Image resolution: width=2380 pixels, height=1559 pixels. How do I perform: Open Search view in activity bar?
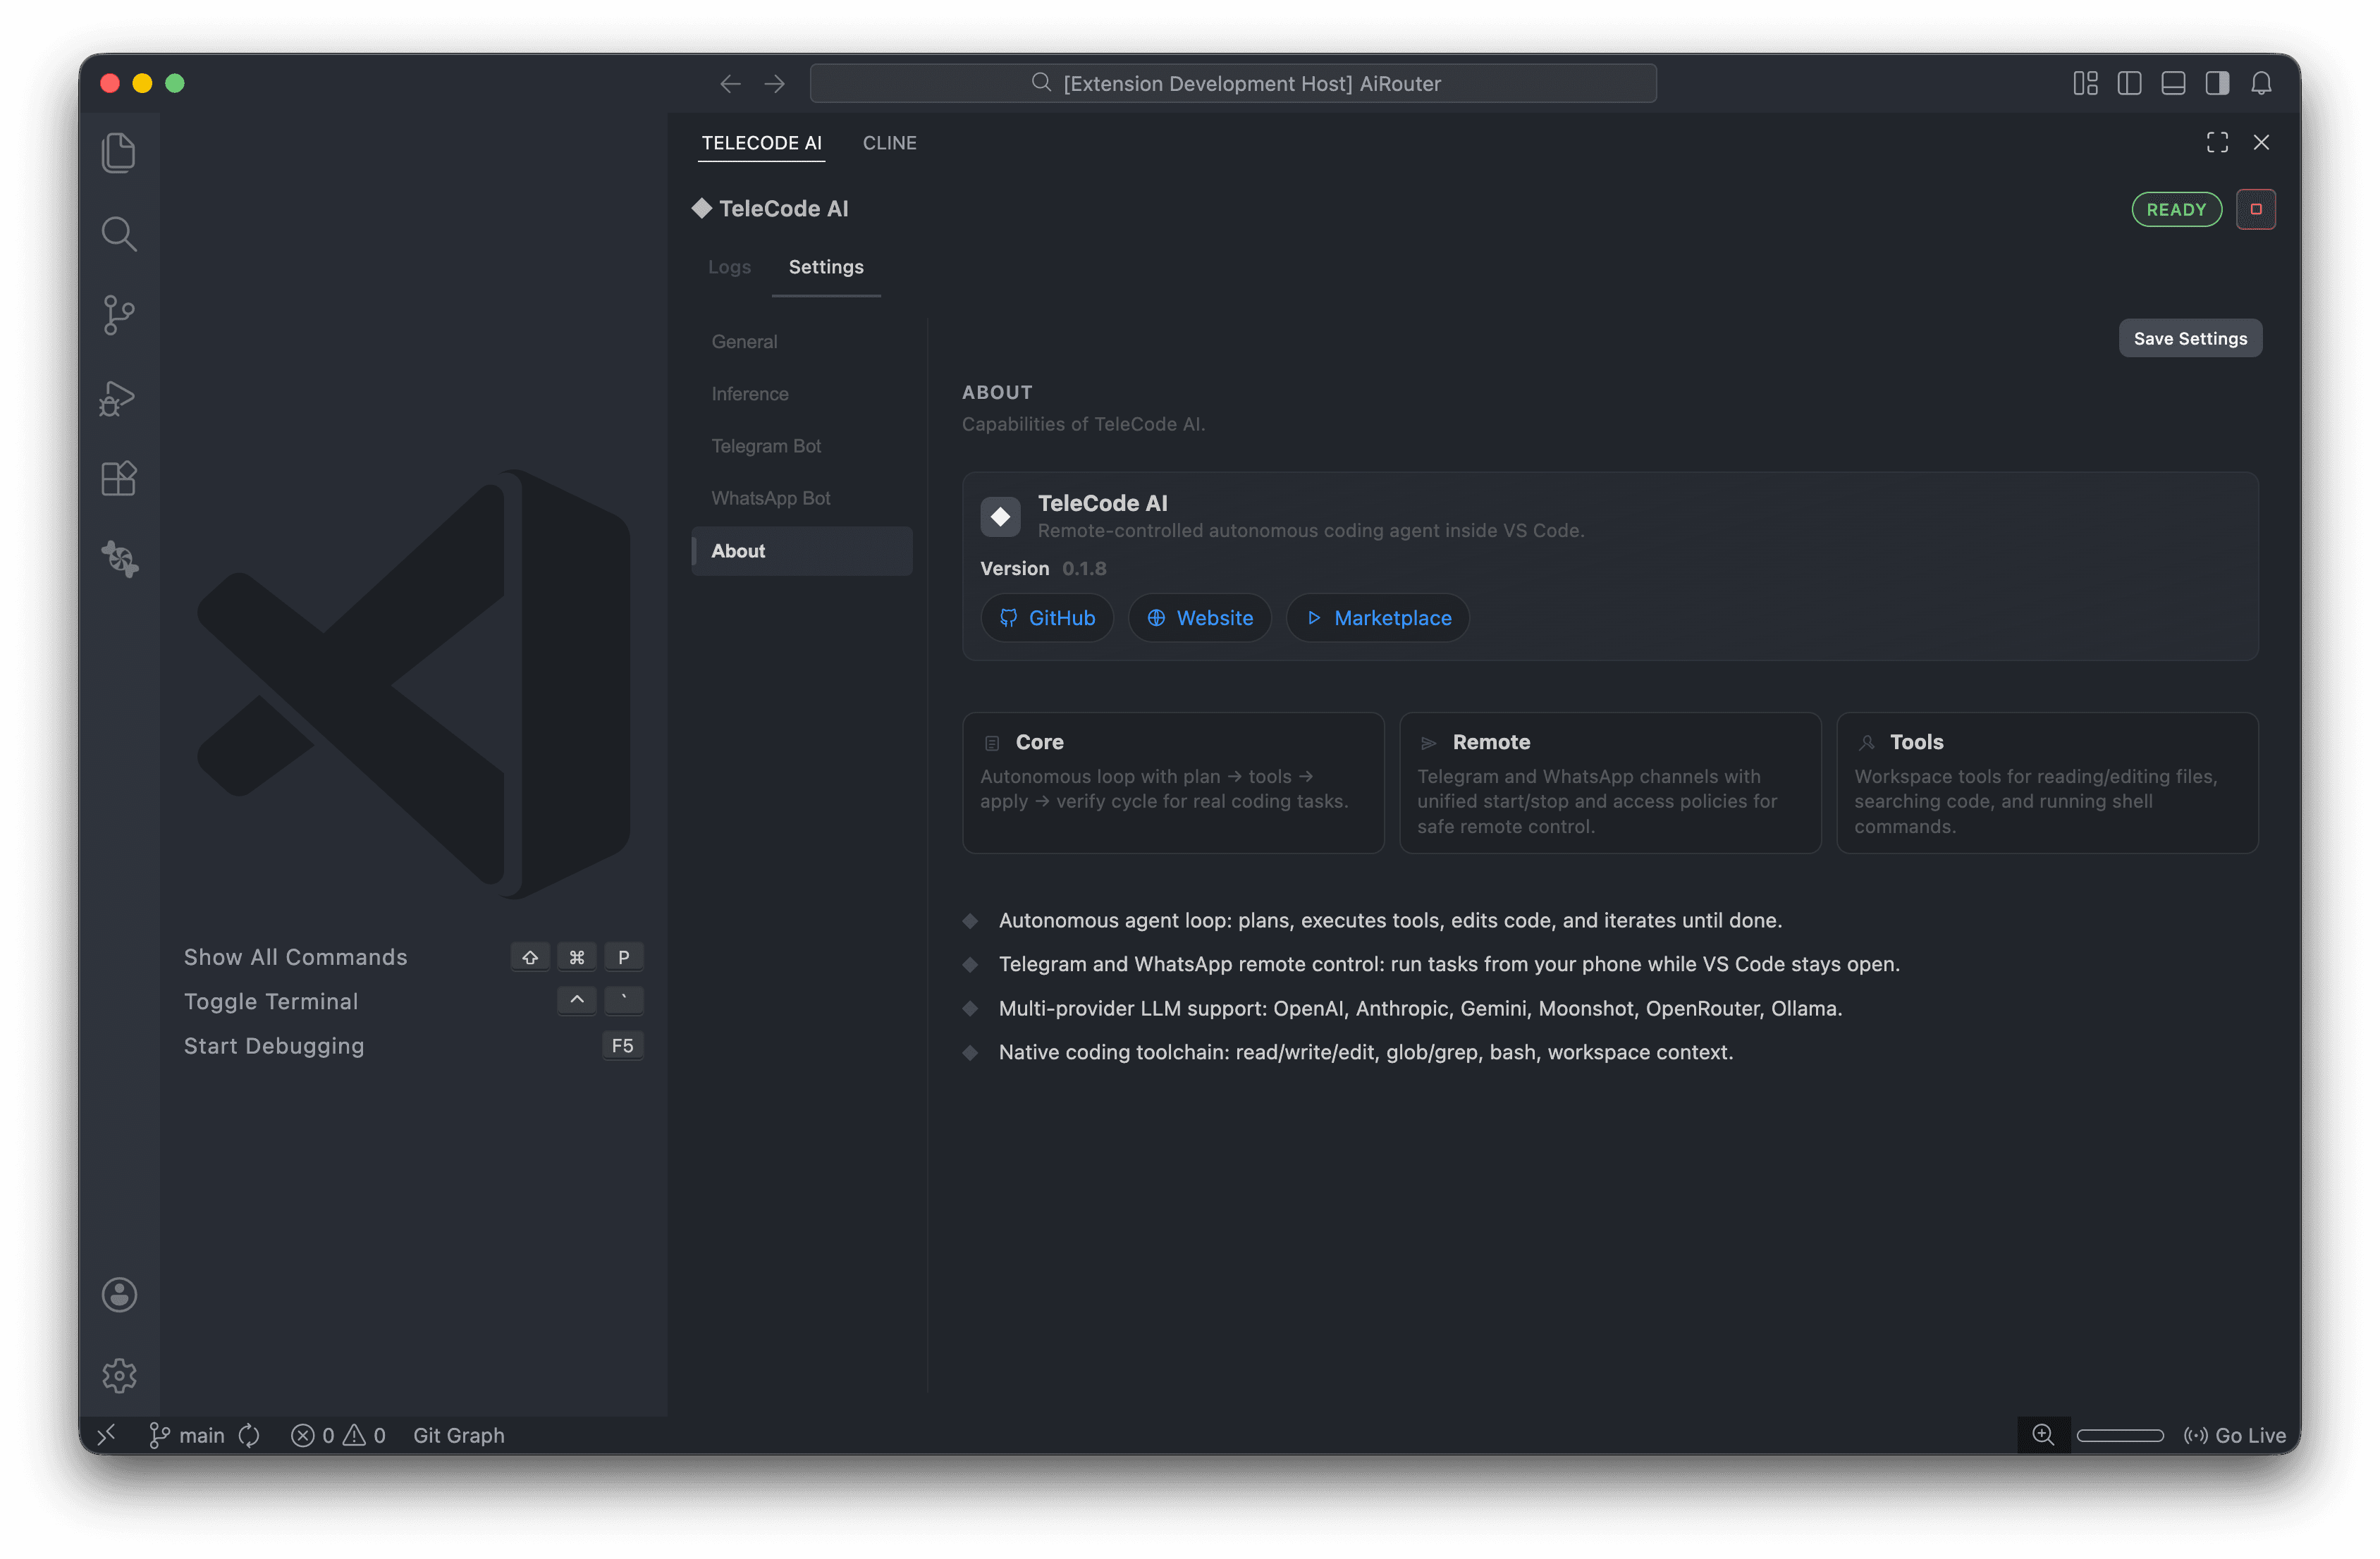click(x=119, y=234)
